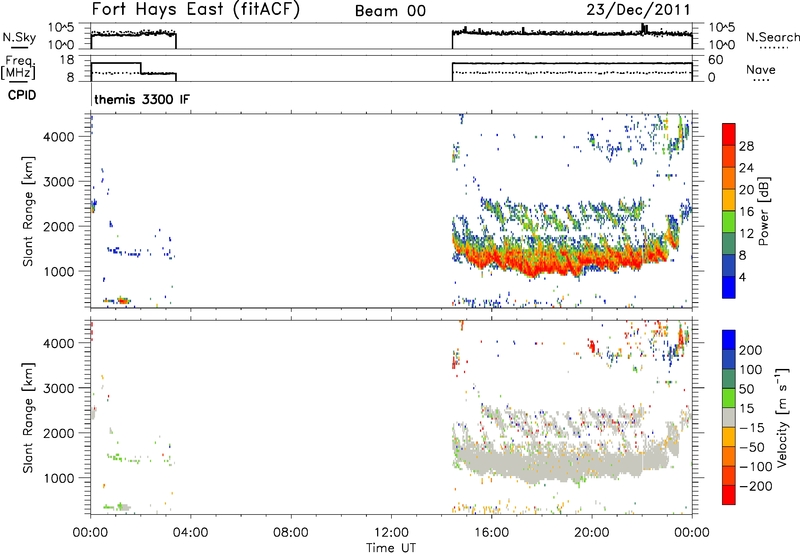Select the '4000' tick of the velocity panel
This screenshot has width=800, height=554.
tap(59, 343)
